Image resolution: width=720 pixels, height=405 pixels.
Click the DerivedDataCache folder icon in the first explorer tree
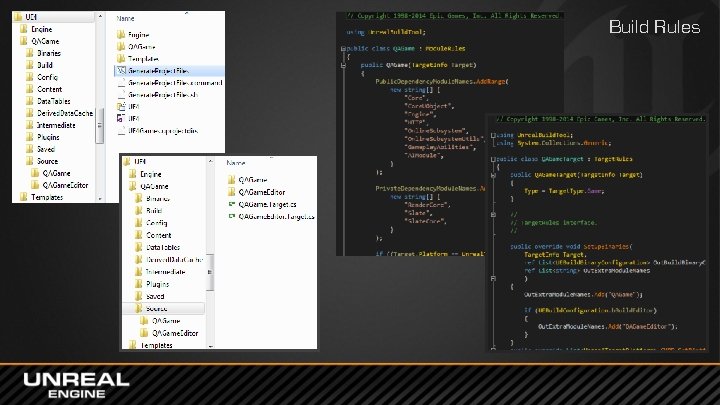click(30, 113)
